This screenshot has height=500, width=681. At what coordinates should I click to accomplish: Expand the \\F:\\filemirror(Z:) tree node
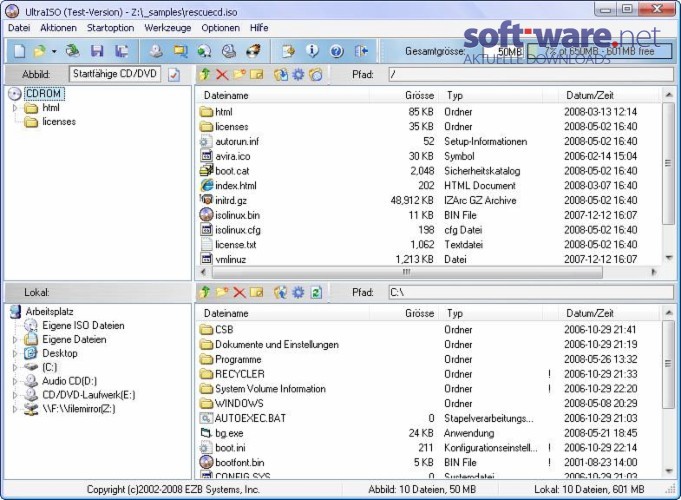tap(15, 409)
